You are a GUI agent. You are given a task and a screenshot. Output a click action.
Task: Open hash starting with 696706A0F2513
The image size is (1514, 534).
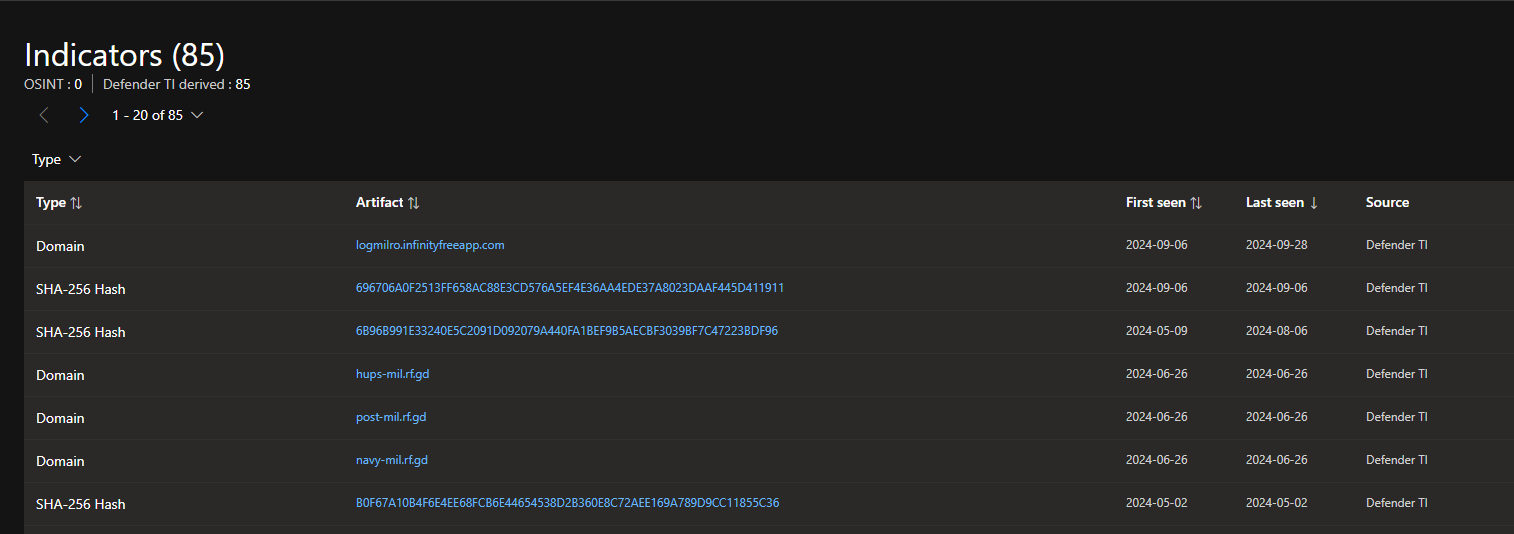coord(570,288)
